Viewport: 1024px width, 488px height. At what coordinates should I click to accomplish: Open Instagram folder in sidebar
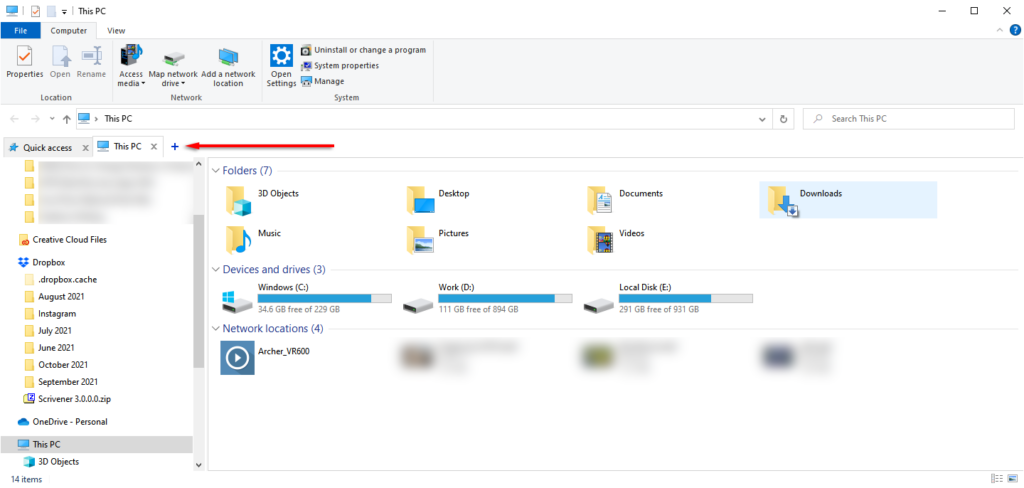[x=49, y=314]
